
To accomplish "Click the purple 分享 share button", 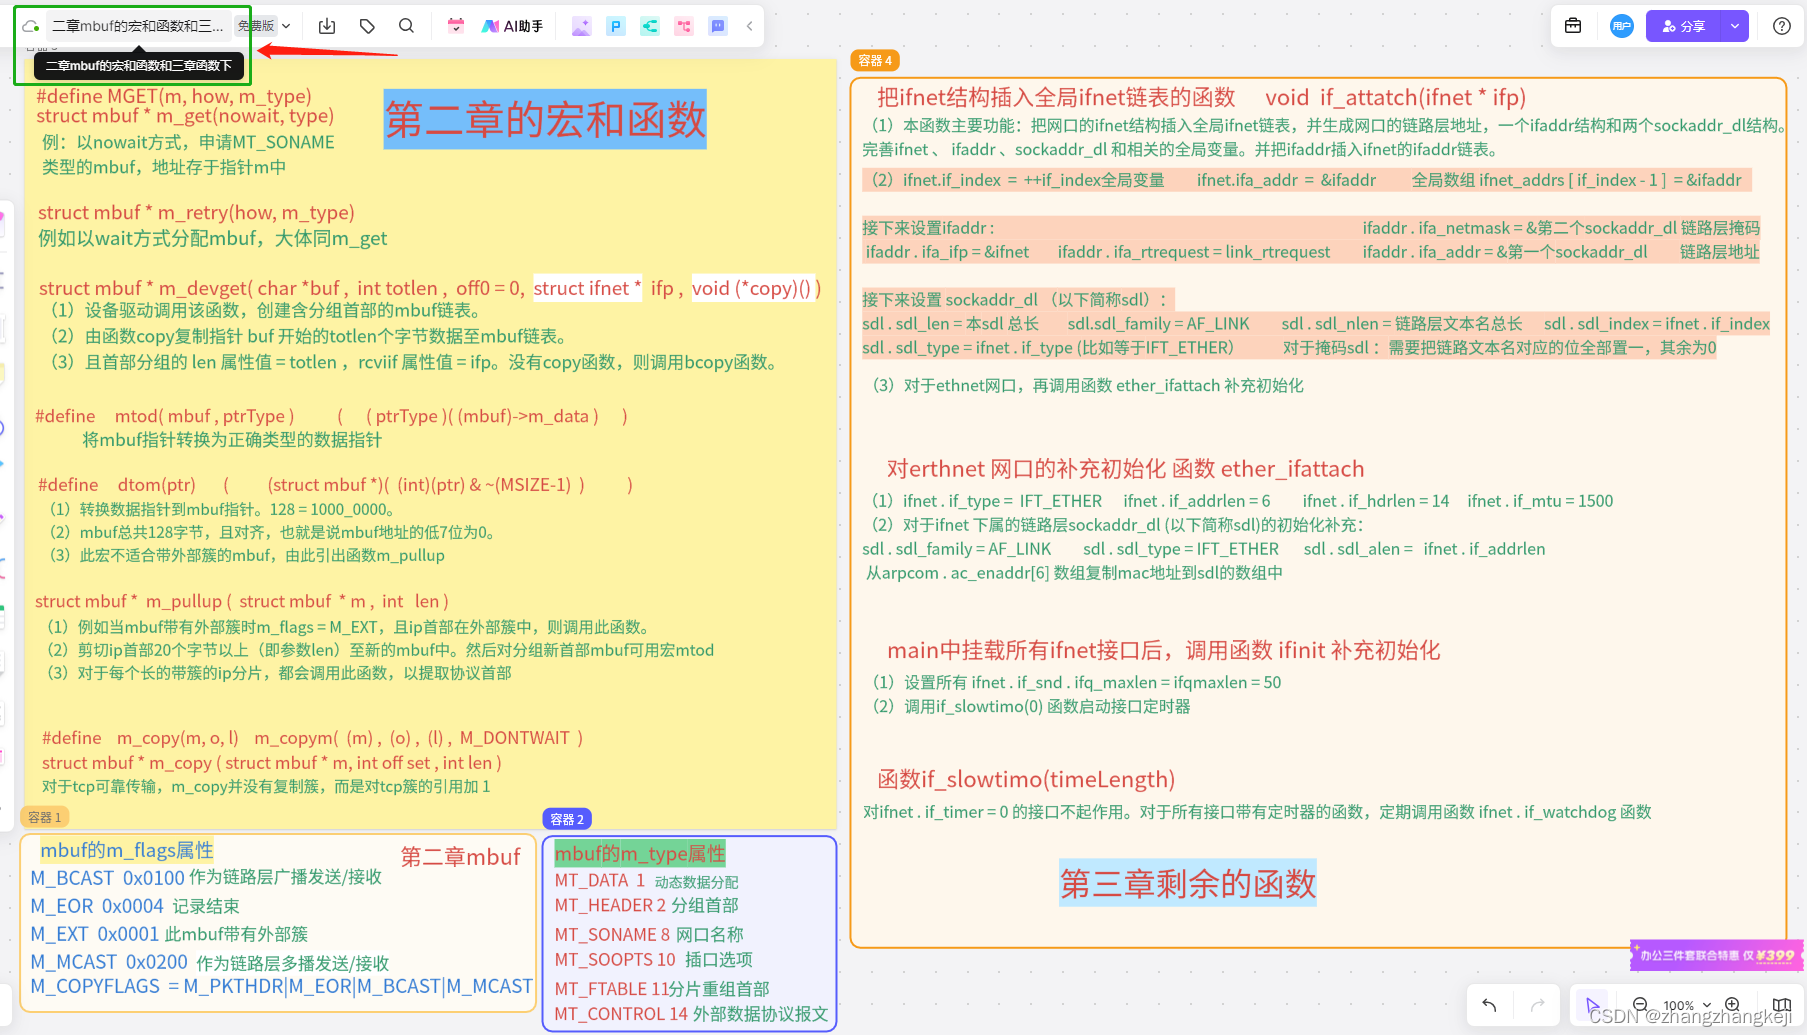I will 1684,26.
